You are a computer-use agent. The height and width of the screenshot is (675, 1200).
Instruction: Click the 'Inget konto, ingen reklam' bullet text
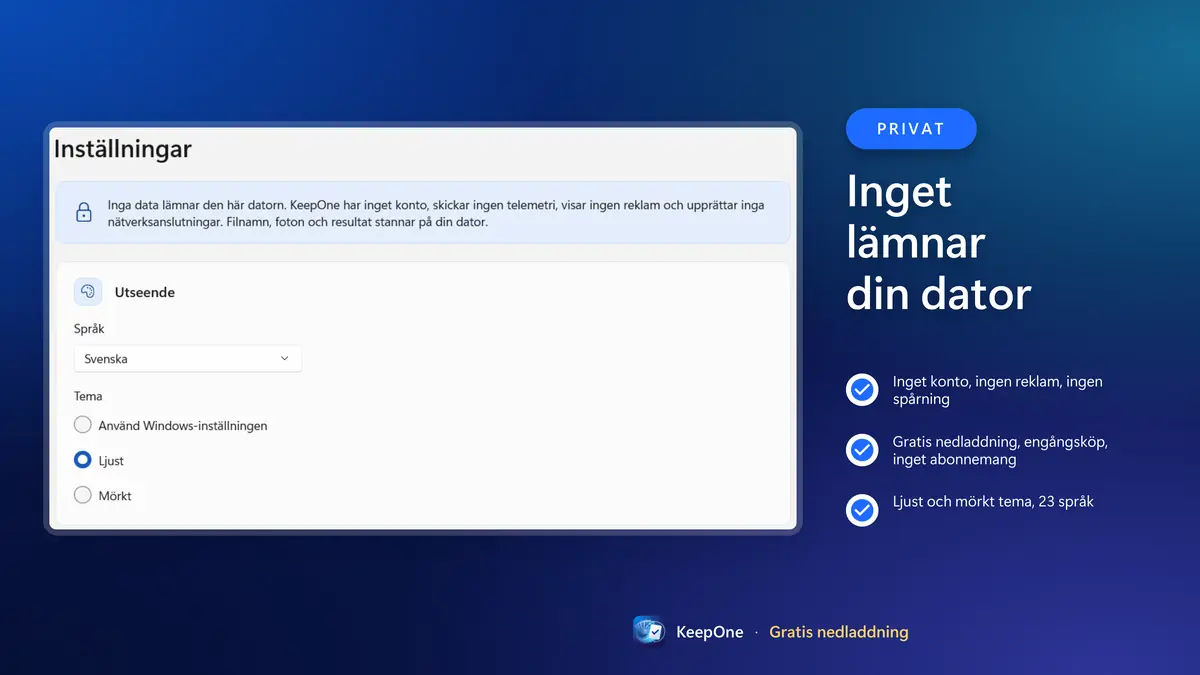click(x=998, y=390)
